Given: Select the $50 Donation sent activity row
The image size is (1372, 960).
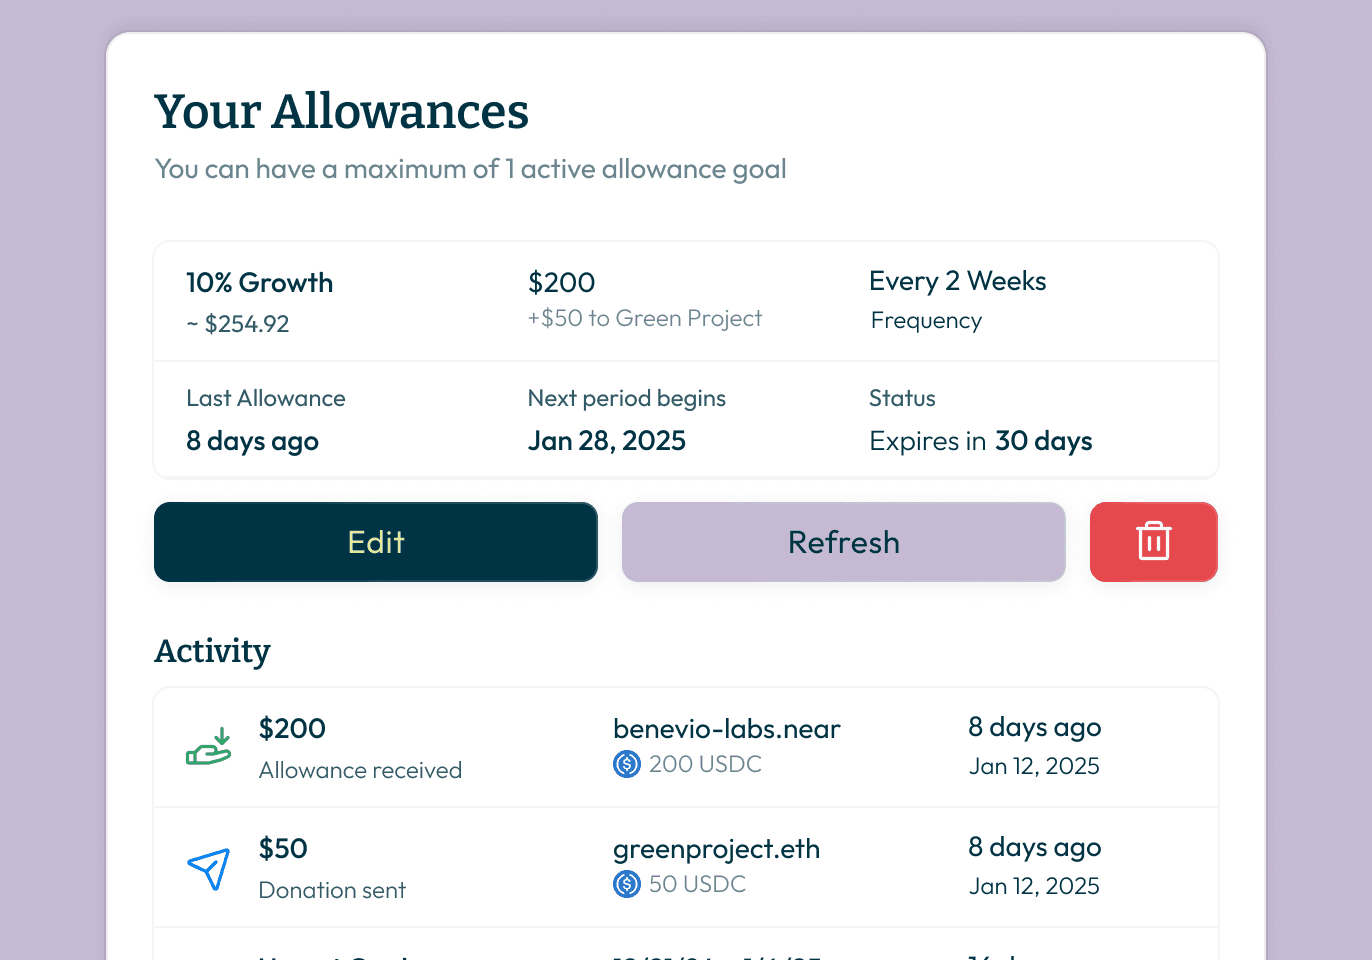Looking at the screenshot, I should pyautogui.click(x=686, y=867).
